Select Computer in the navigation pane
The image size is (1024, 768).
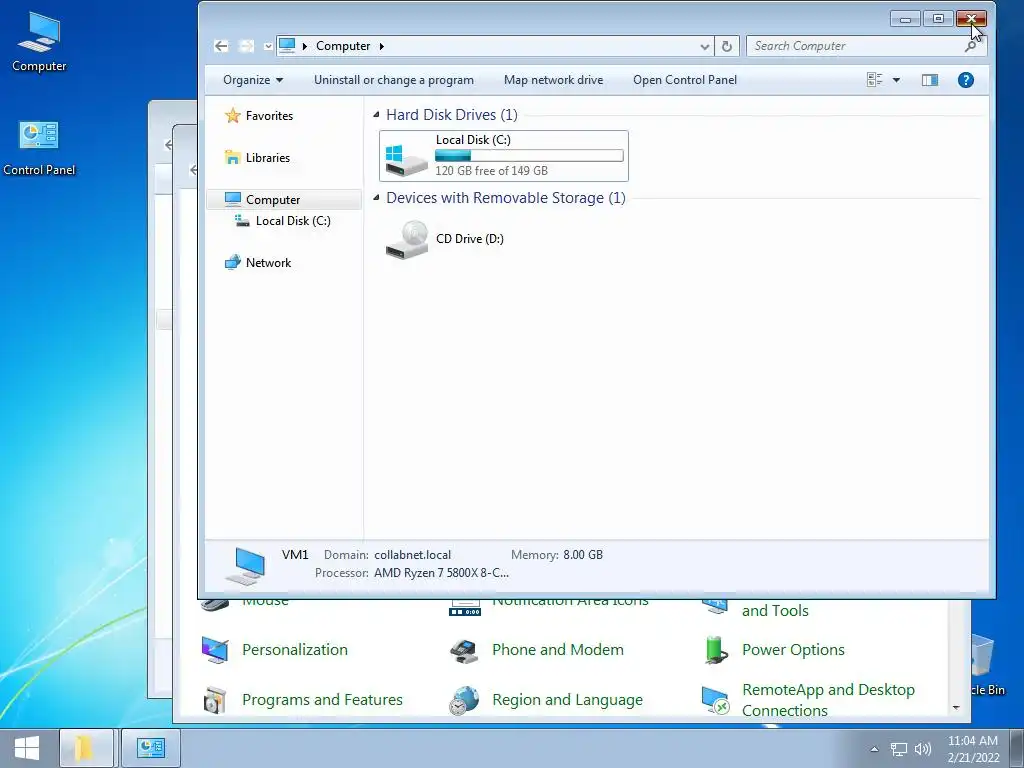click(283, 199)
